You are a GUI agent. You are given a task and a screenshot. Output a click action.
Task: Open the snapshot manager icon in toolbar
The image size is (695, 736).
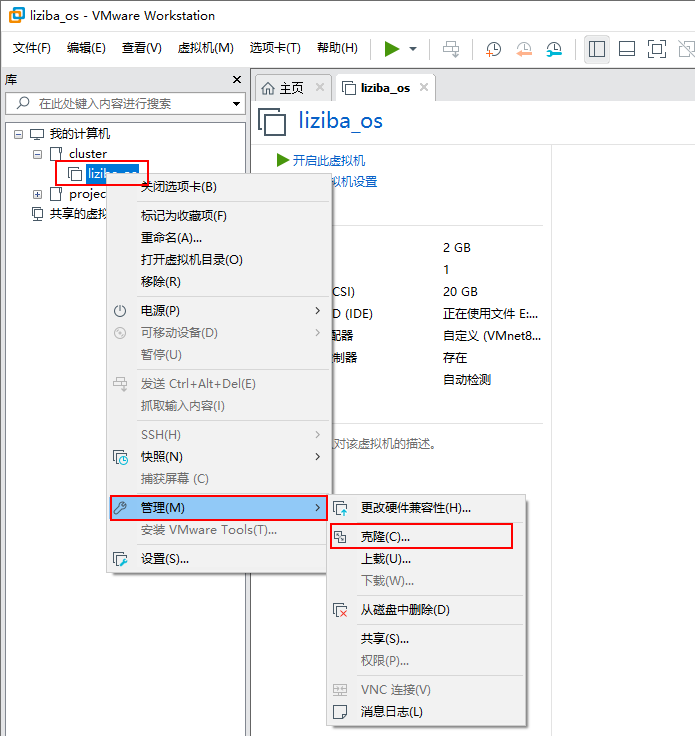[554, 49]
